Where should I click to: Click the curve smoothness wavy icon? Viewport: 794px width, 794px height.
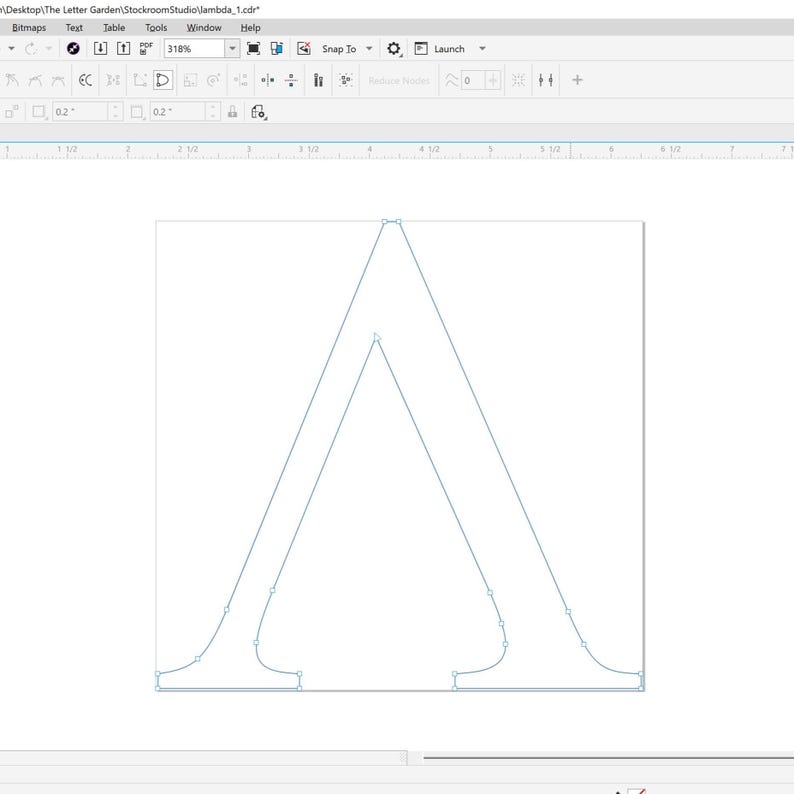click(x=451, y=80)
